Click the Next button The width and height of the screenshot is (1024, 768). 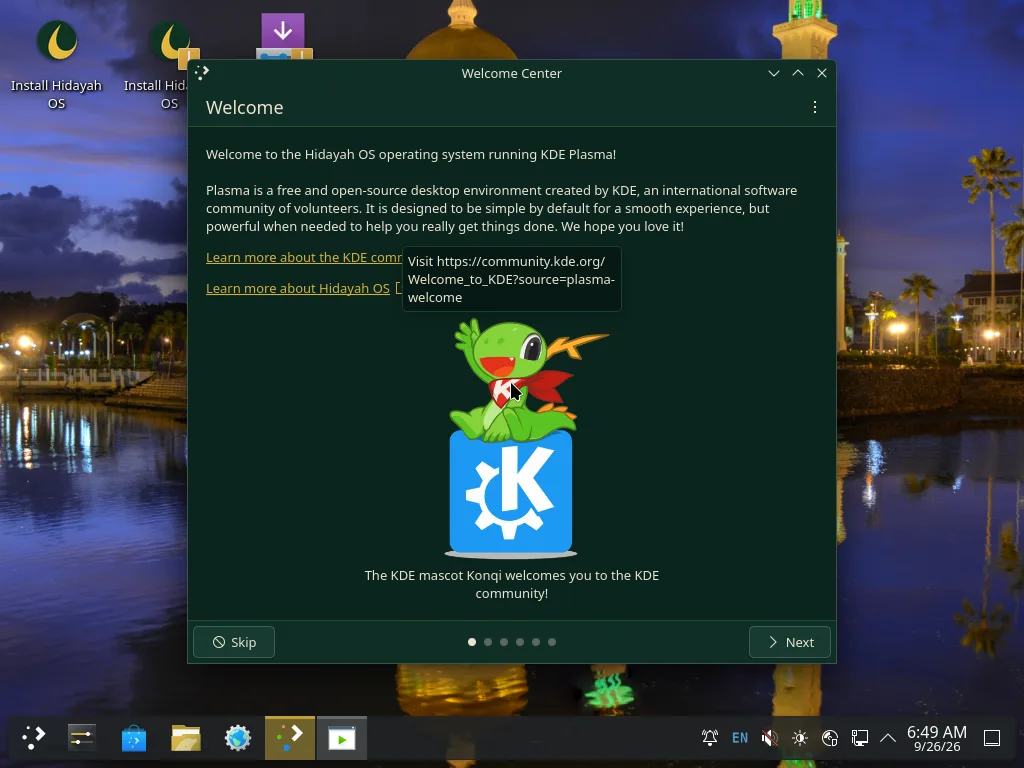click(x=790, y=642)
